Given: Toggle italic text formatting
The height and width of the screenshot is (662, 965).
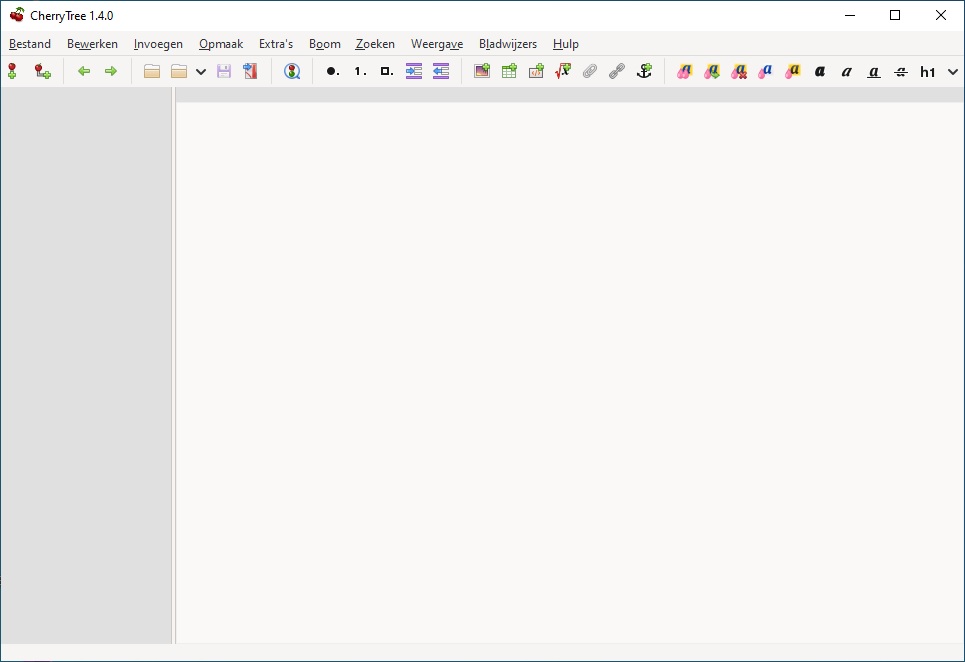Looking at the screenshot, I should tap(847, 71).
